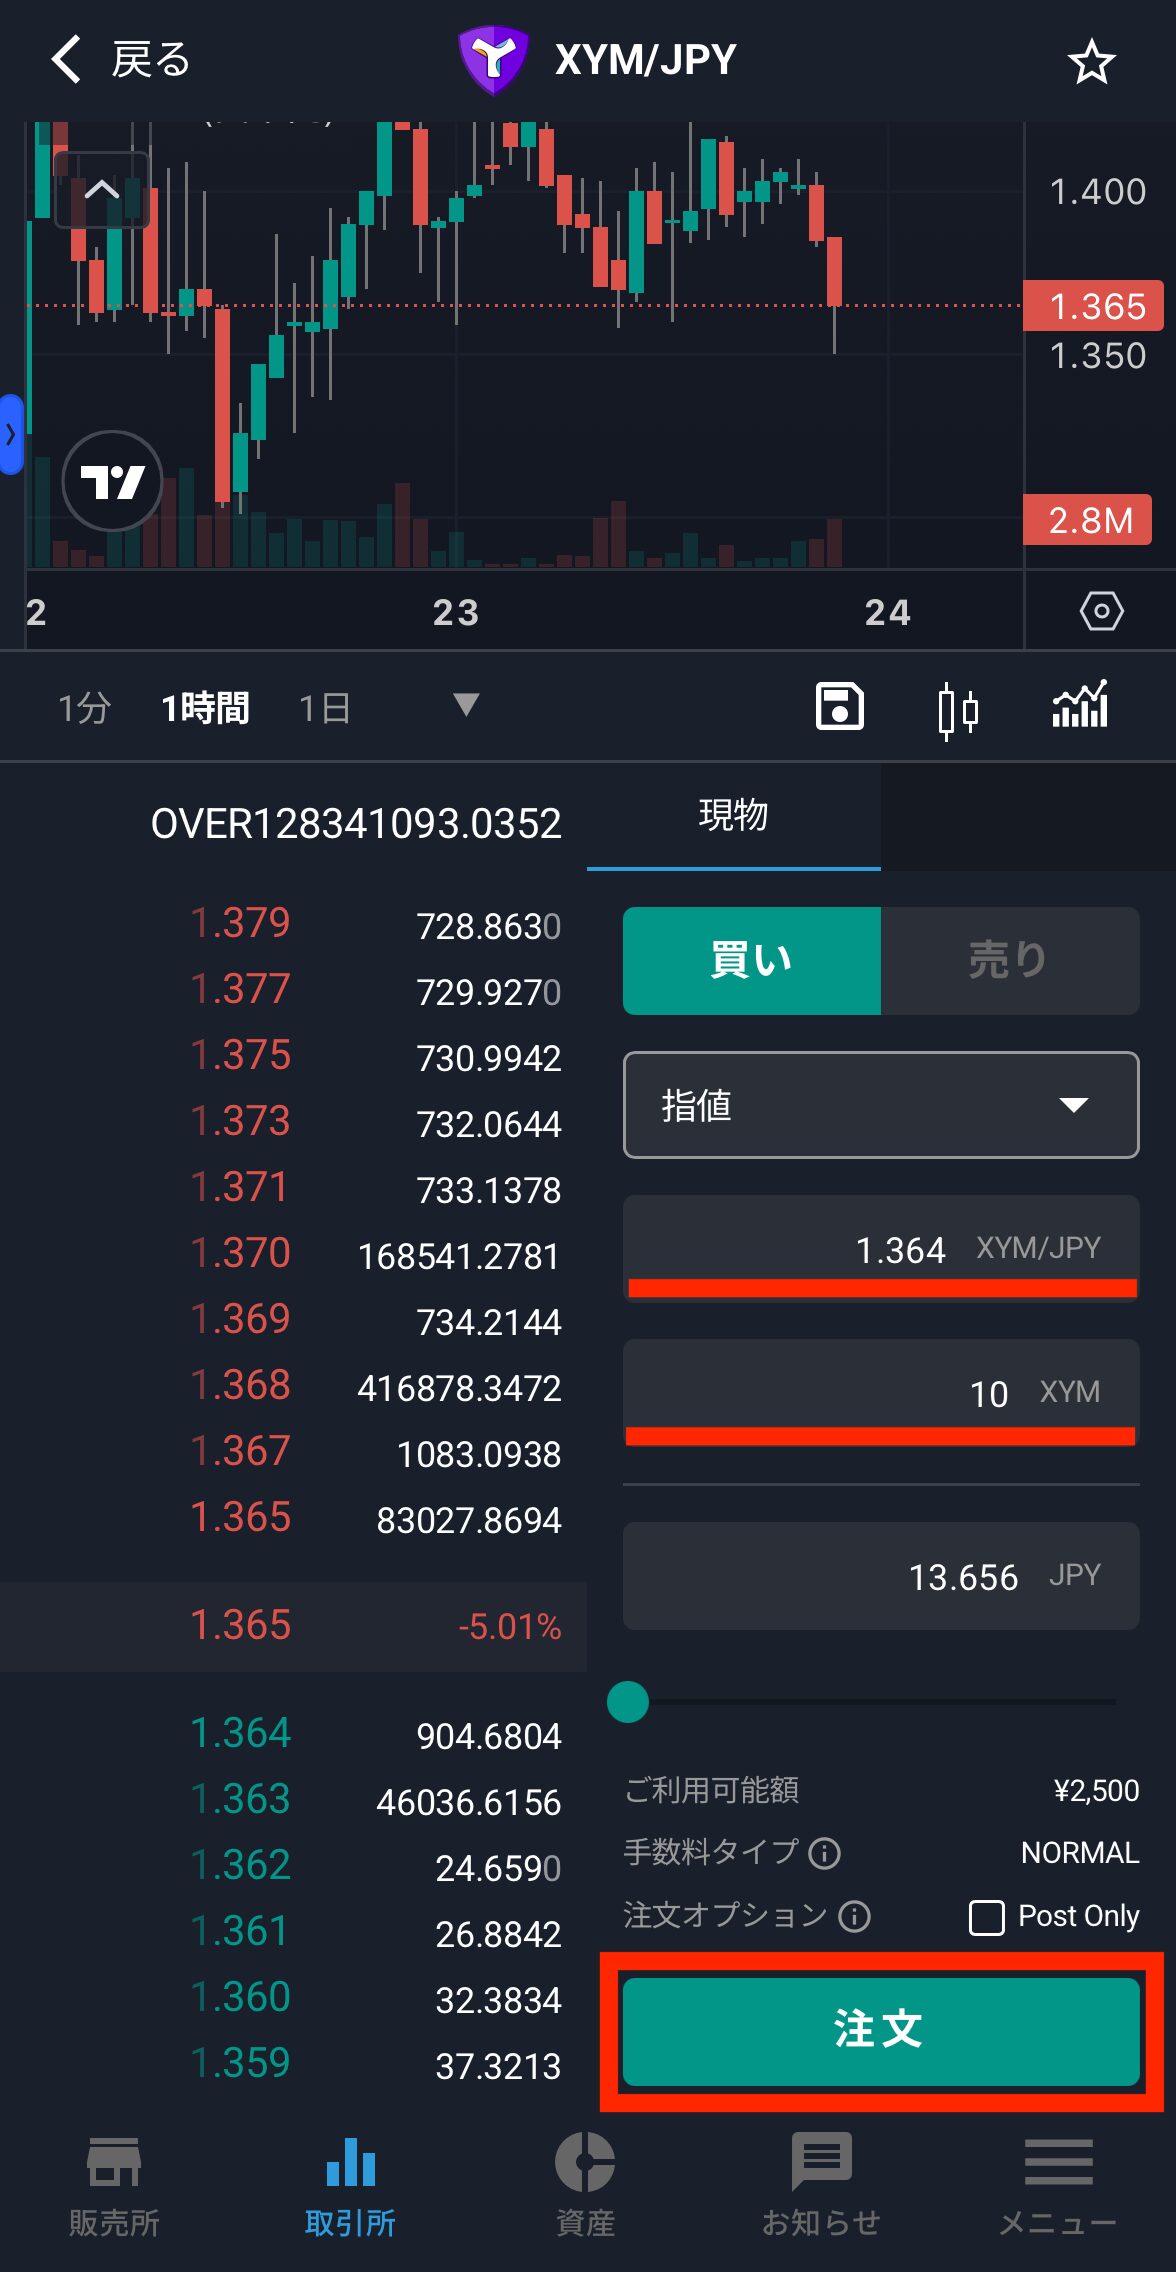Tap the red 1.365 price label on chart axis

[1094, 306]
